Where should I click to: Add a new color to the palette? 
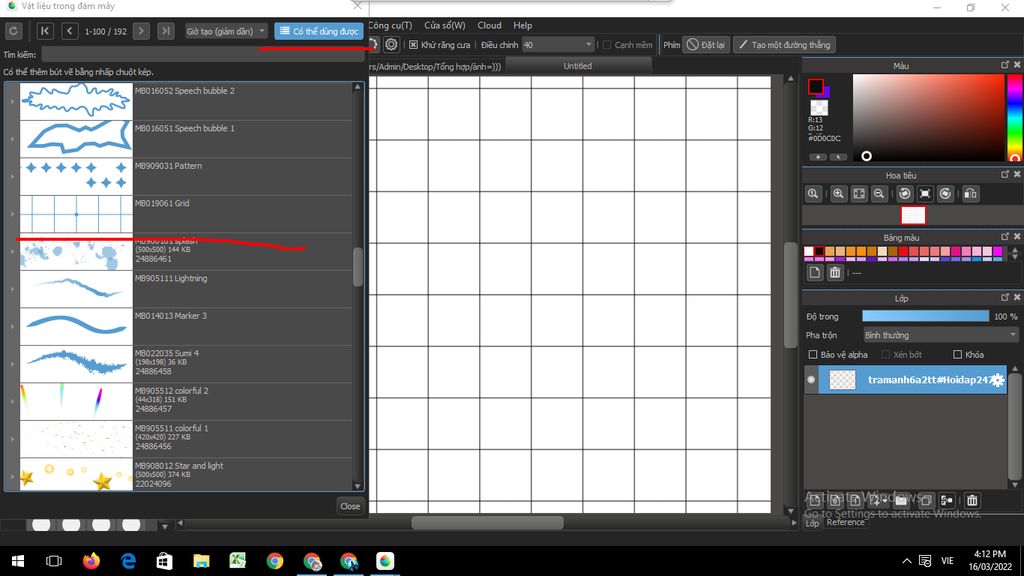(814, 272)
